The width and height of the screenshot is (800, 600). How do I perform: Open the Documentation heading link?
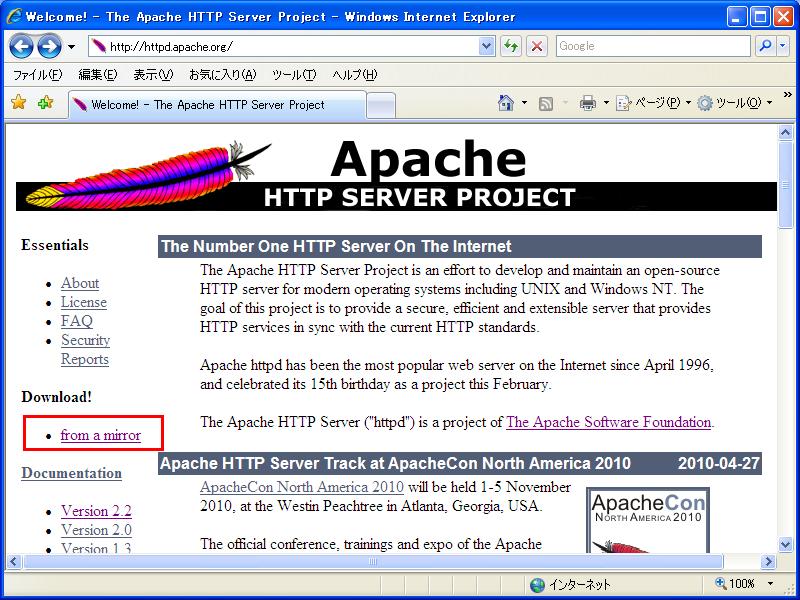(x=71, y=473)
